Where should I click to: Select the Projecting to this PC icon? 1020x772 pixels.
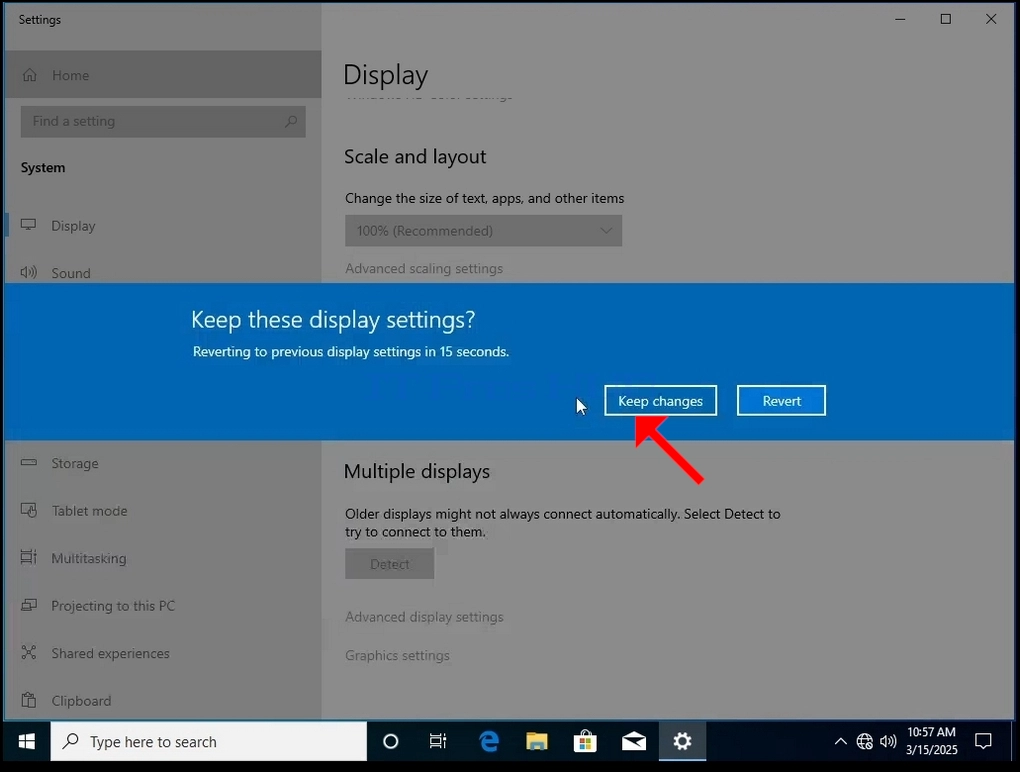point(29,605)
